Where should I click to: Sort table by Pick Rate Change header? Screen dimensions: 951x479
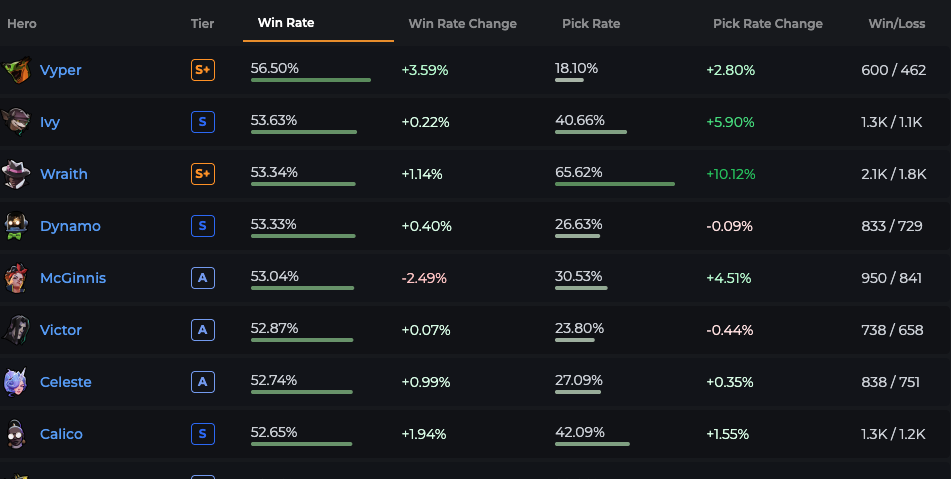[767, 24]
